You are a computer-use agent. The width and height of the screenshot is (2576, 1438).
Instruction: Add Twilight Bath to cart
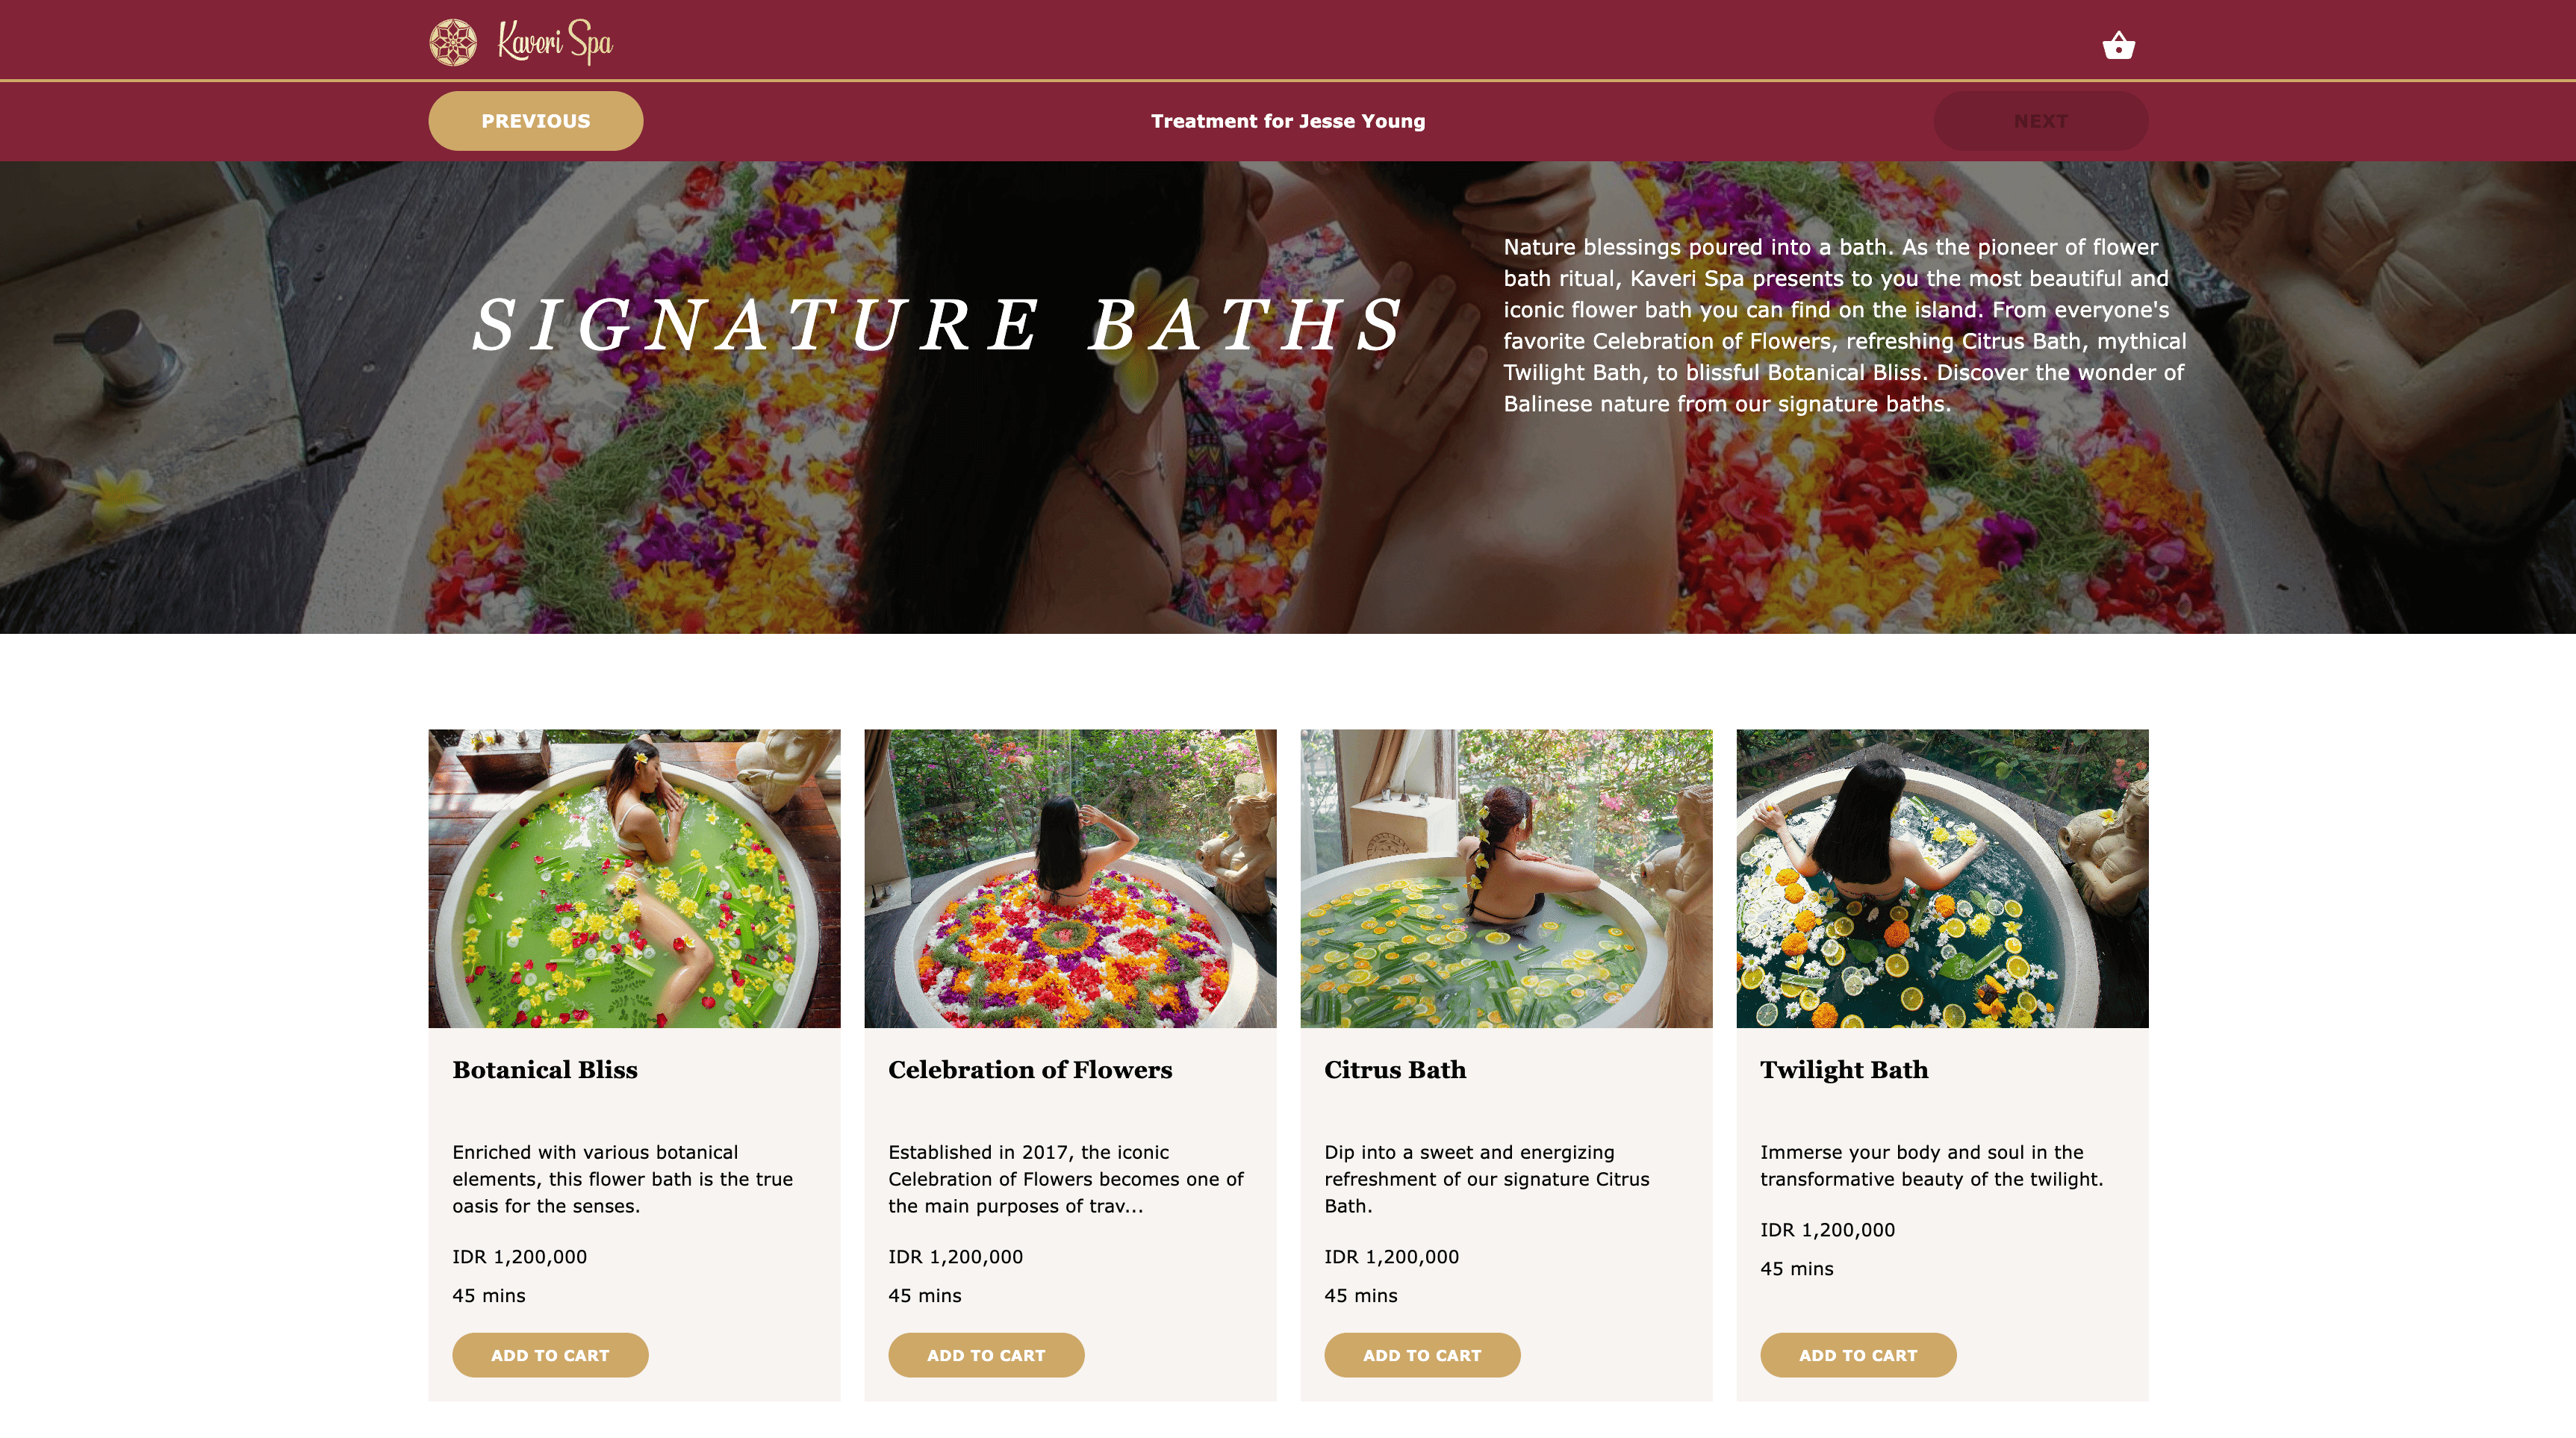pos(1858,1355)
